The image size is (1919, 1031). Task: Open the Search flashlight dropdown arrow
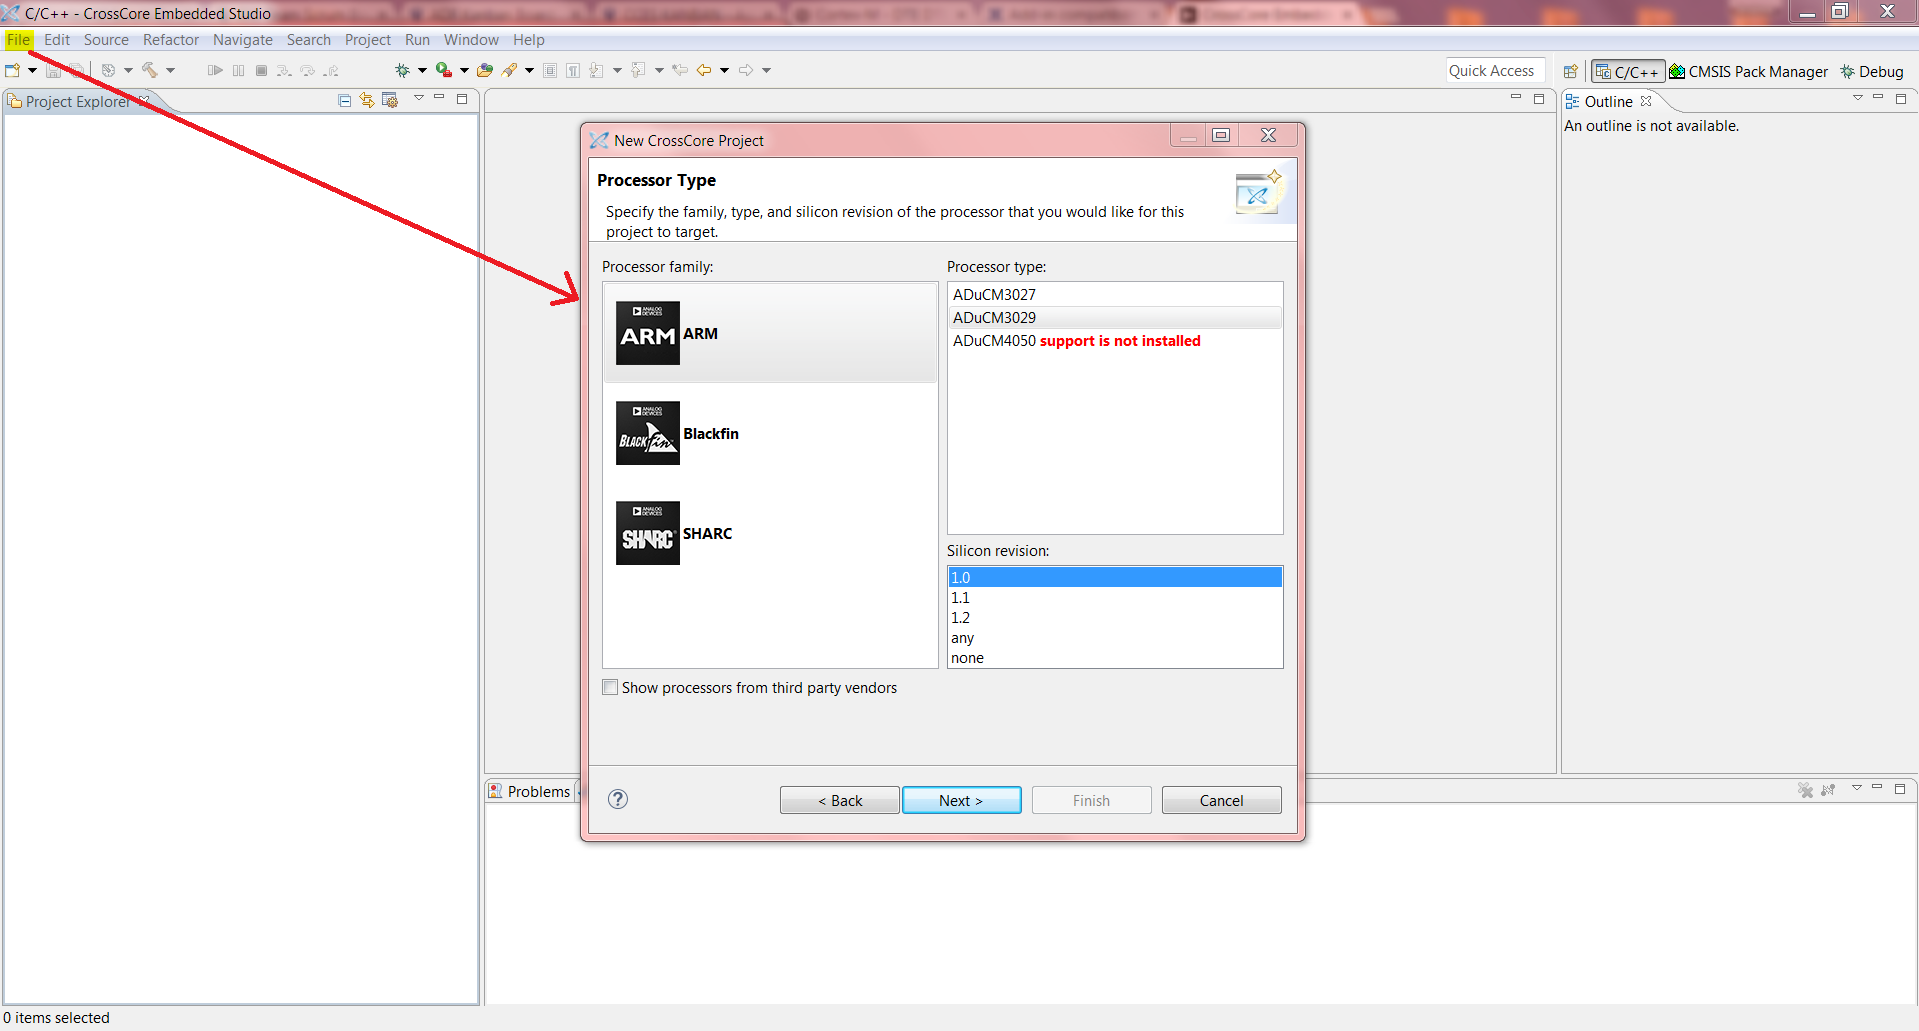529,70
